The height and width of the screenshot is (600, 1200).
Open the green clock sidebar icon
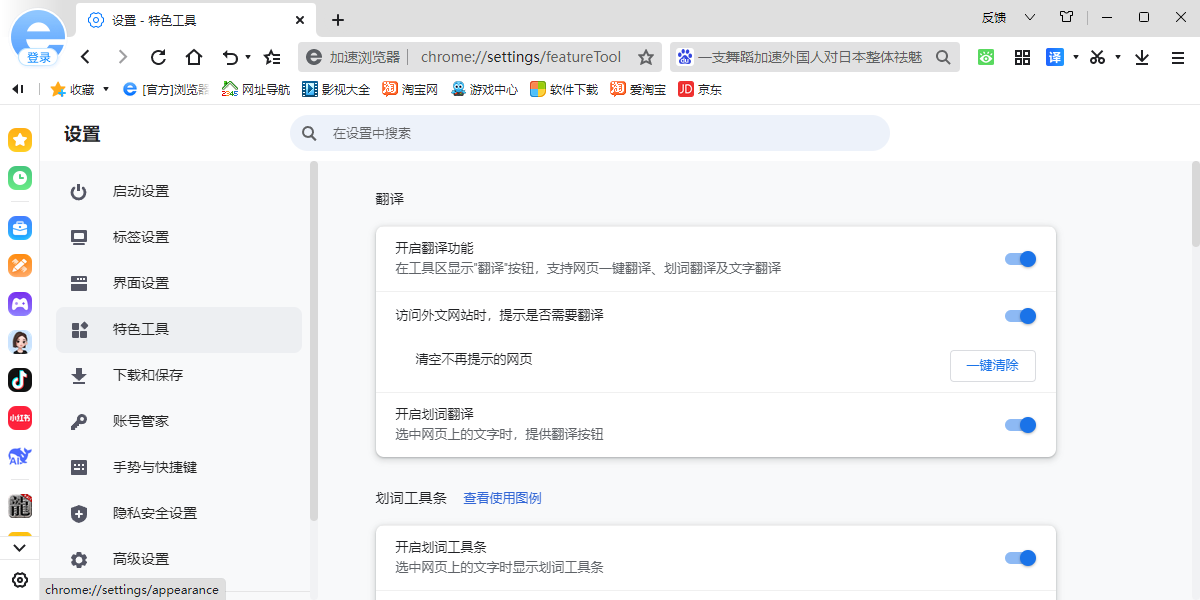(x=20, y=178)
